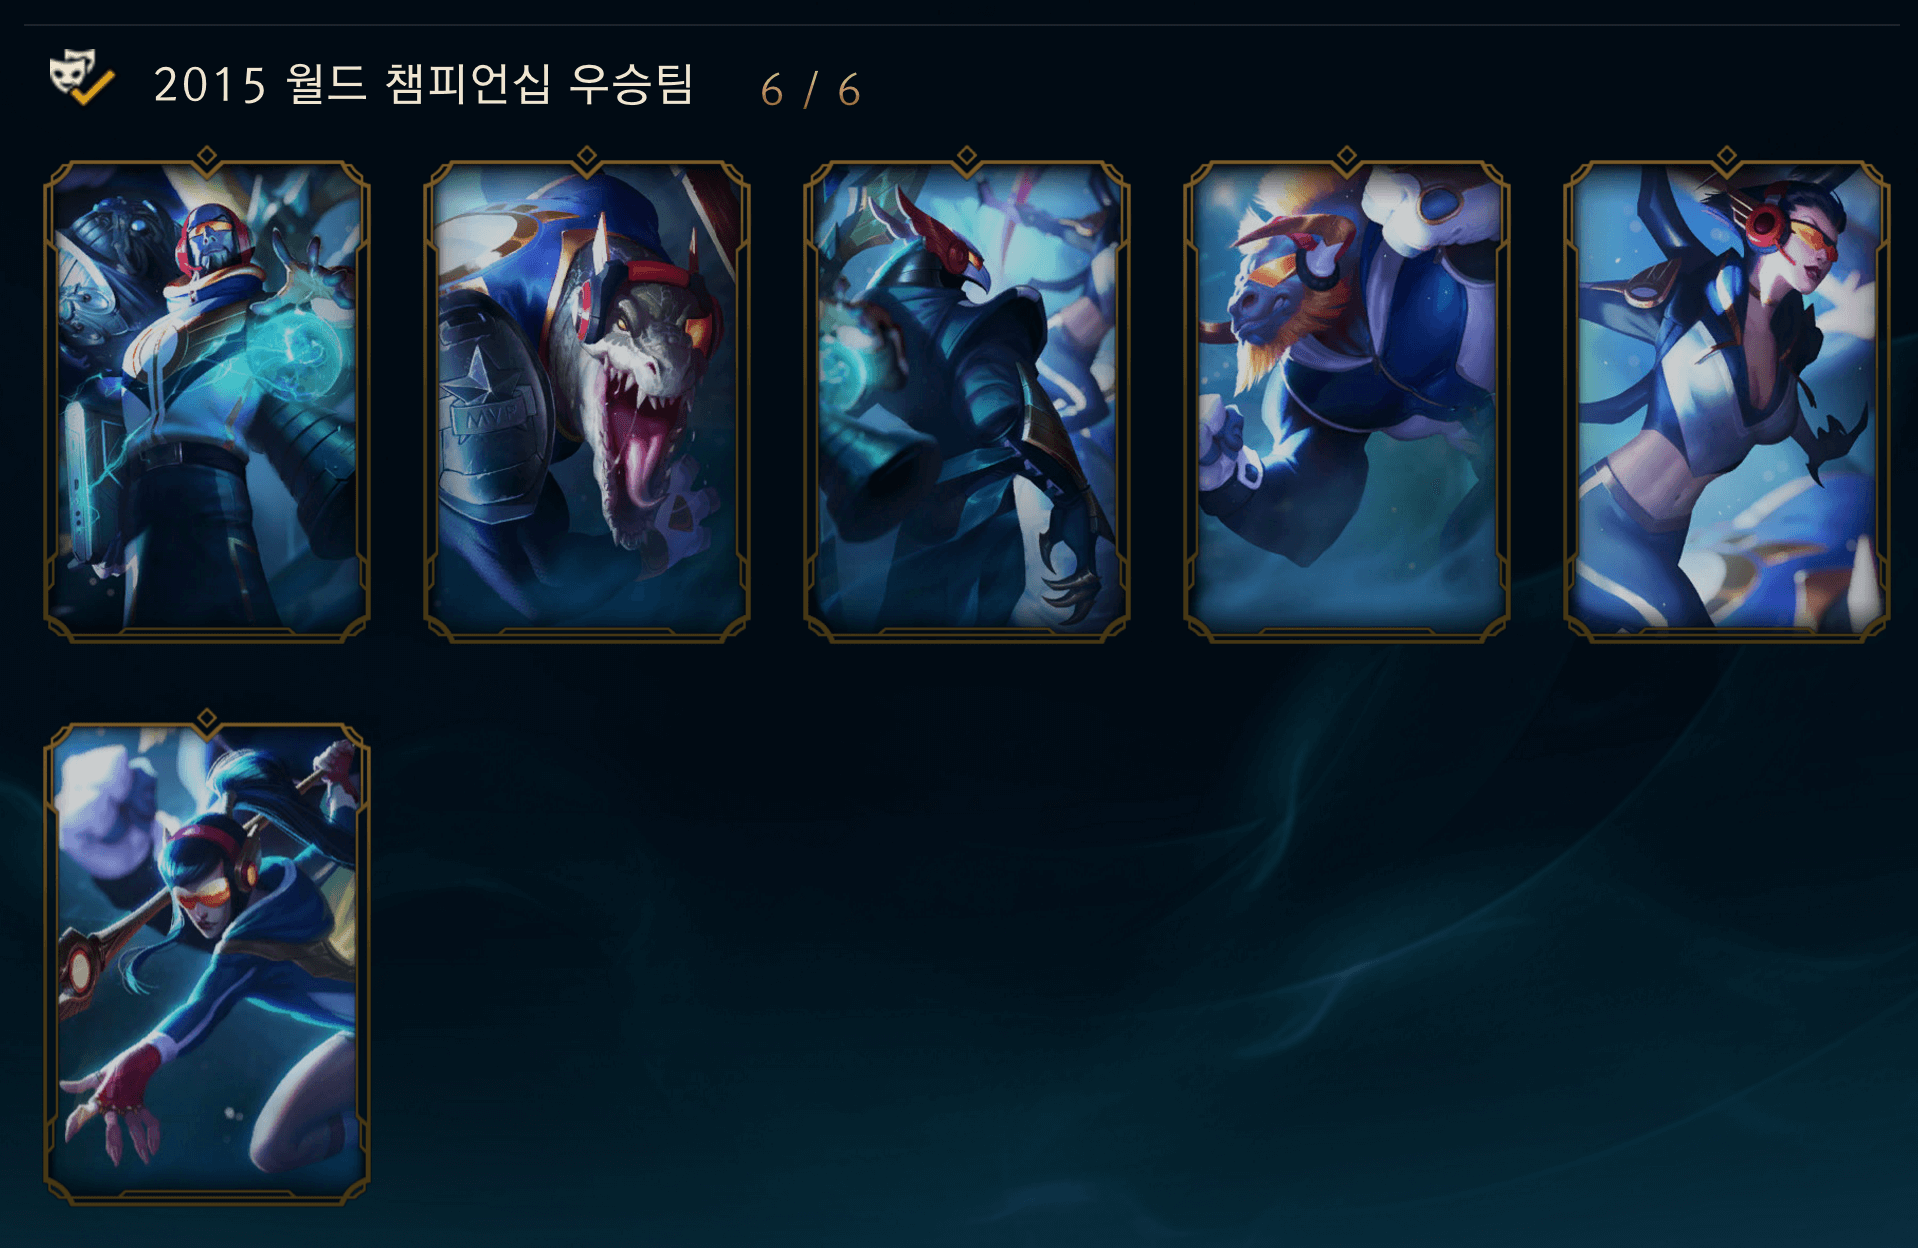Choose the SKT T1 Azir skin card
This screenshot has height=1248, width=1918.
coord(967,400)
